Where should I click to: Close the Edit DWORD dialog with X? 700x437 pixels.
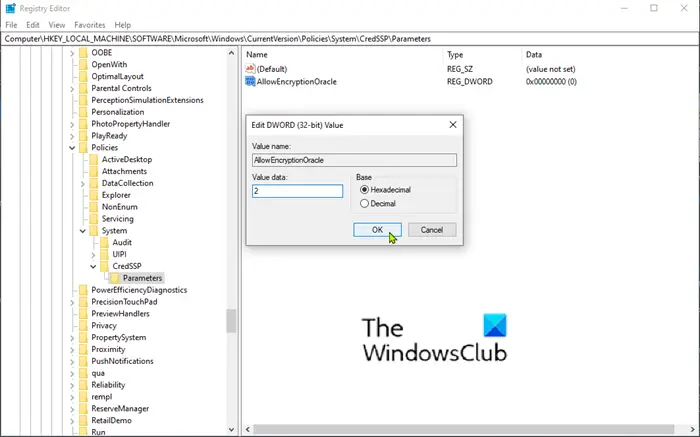coord(453,125)
